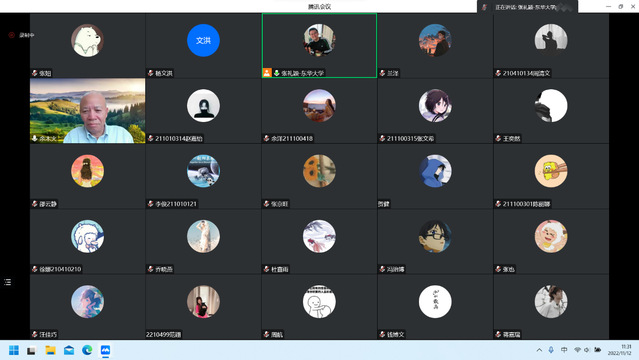This screenshot has height=360, width=639.
Task: Open the Mail app from the taskbar
Action: point(69,350)
